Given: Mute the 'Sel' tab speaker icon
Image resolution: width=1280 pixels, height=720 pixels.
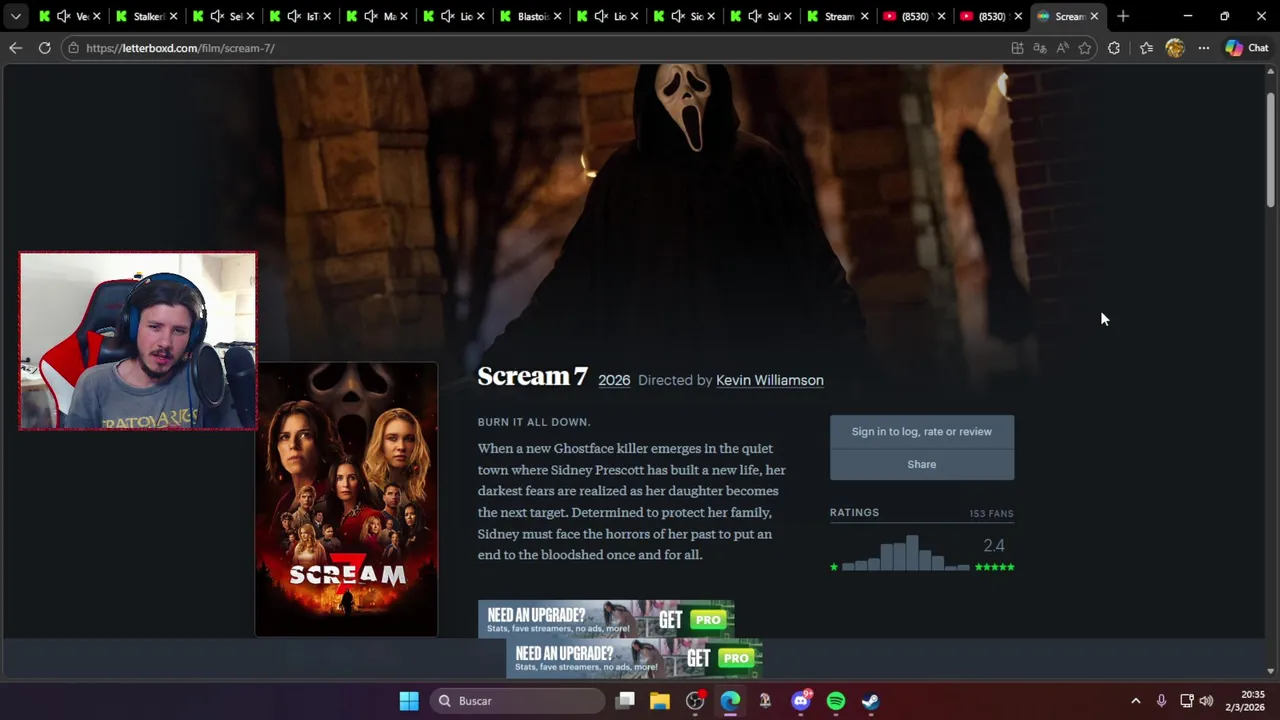Looking at the screenshot, I should 217,16.
